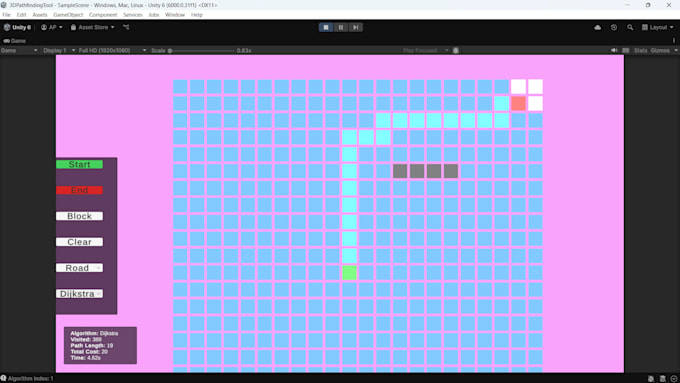Toggle the mouse unlock icon beside Play Focused
This screenshot has height=383, width=680.
pyautogui.click(x=456, y=51)
